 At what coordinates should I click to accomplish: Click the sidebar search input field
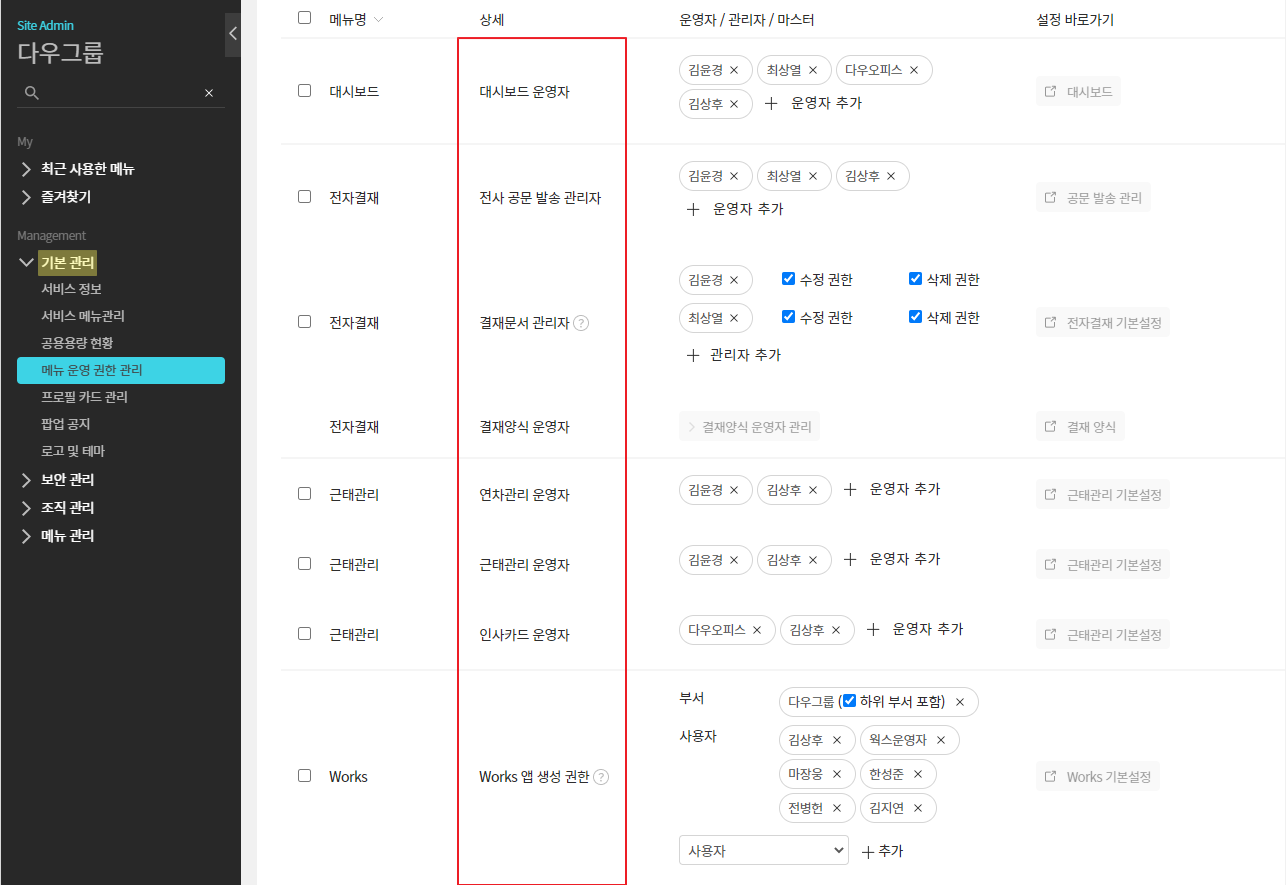[x=120, y=93]
